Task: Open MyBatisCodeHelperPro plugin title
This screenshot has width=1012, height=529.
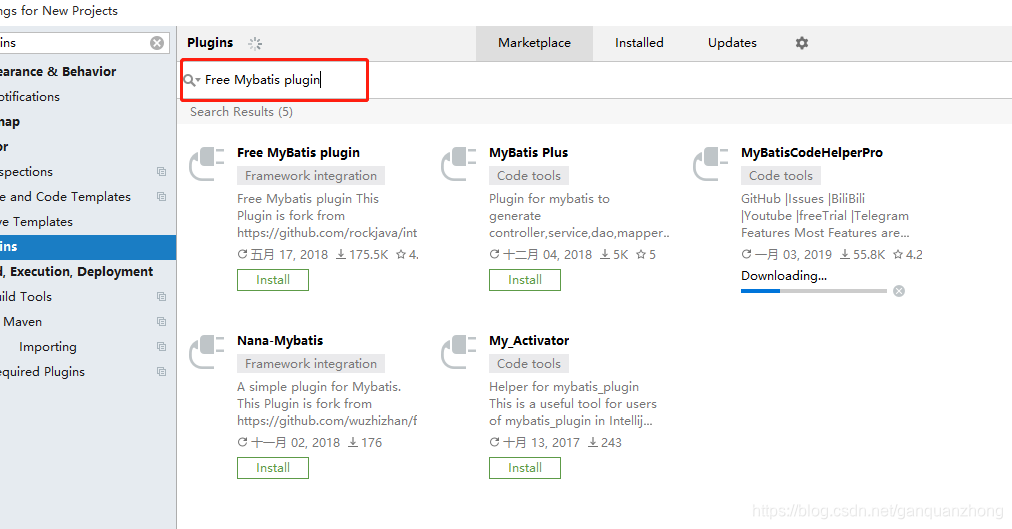Action: tap(812, 153)
